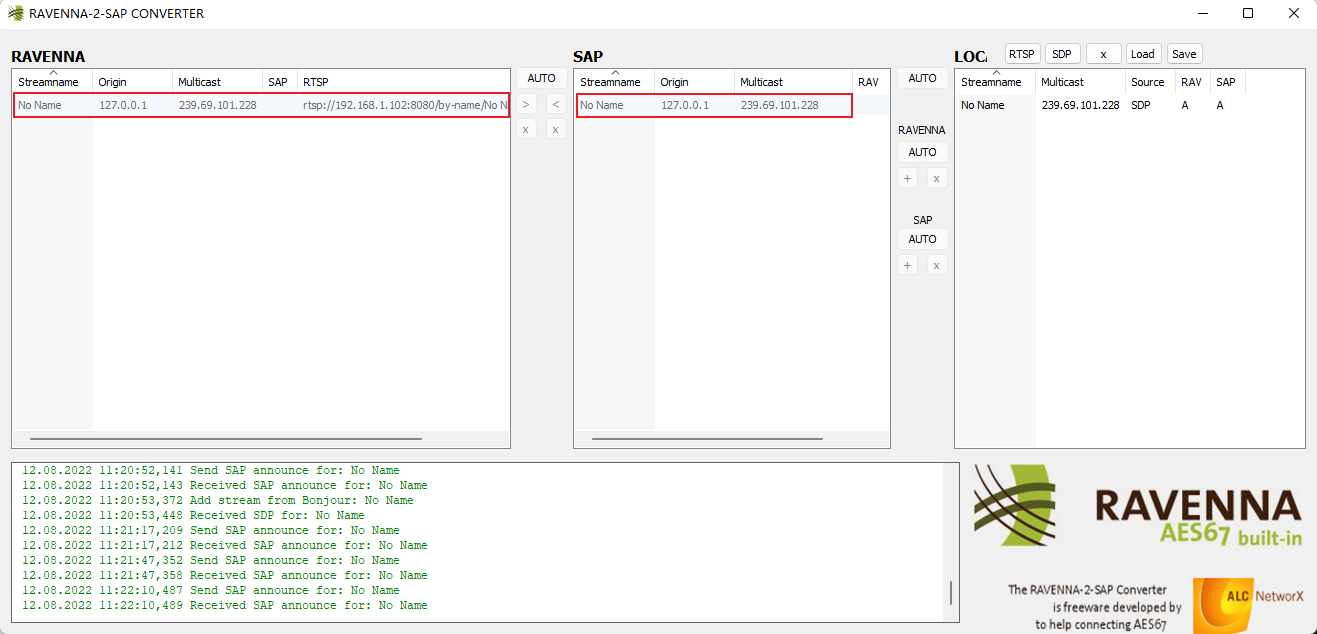This screenshot has height=634, width=1317.
Task: Sort LOC list by Streamname column header
Action: tap(995, 82)
